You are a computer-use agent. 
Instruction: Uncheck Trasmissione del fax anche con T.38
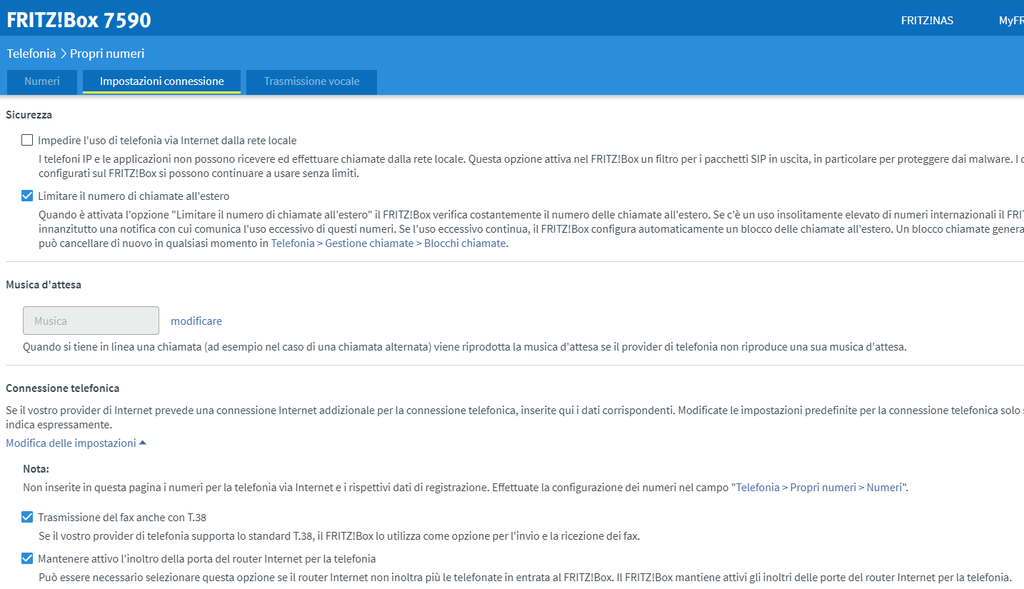click(27, 517)
